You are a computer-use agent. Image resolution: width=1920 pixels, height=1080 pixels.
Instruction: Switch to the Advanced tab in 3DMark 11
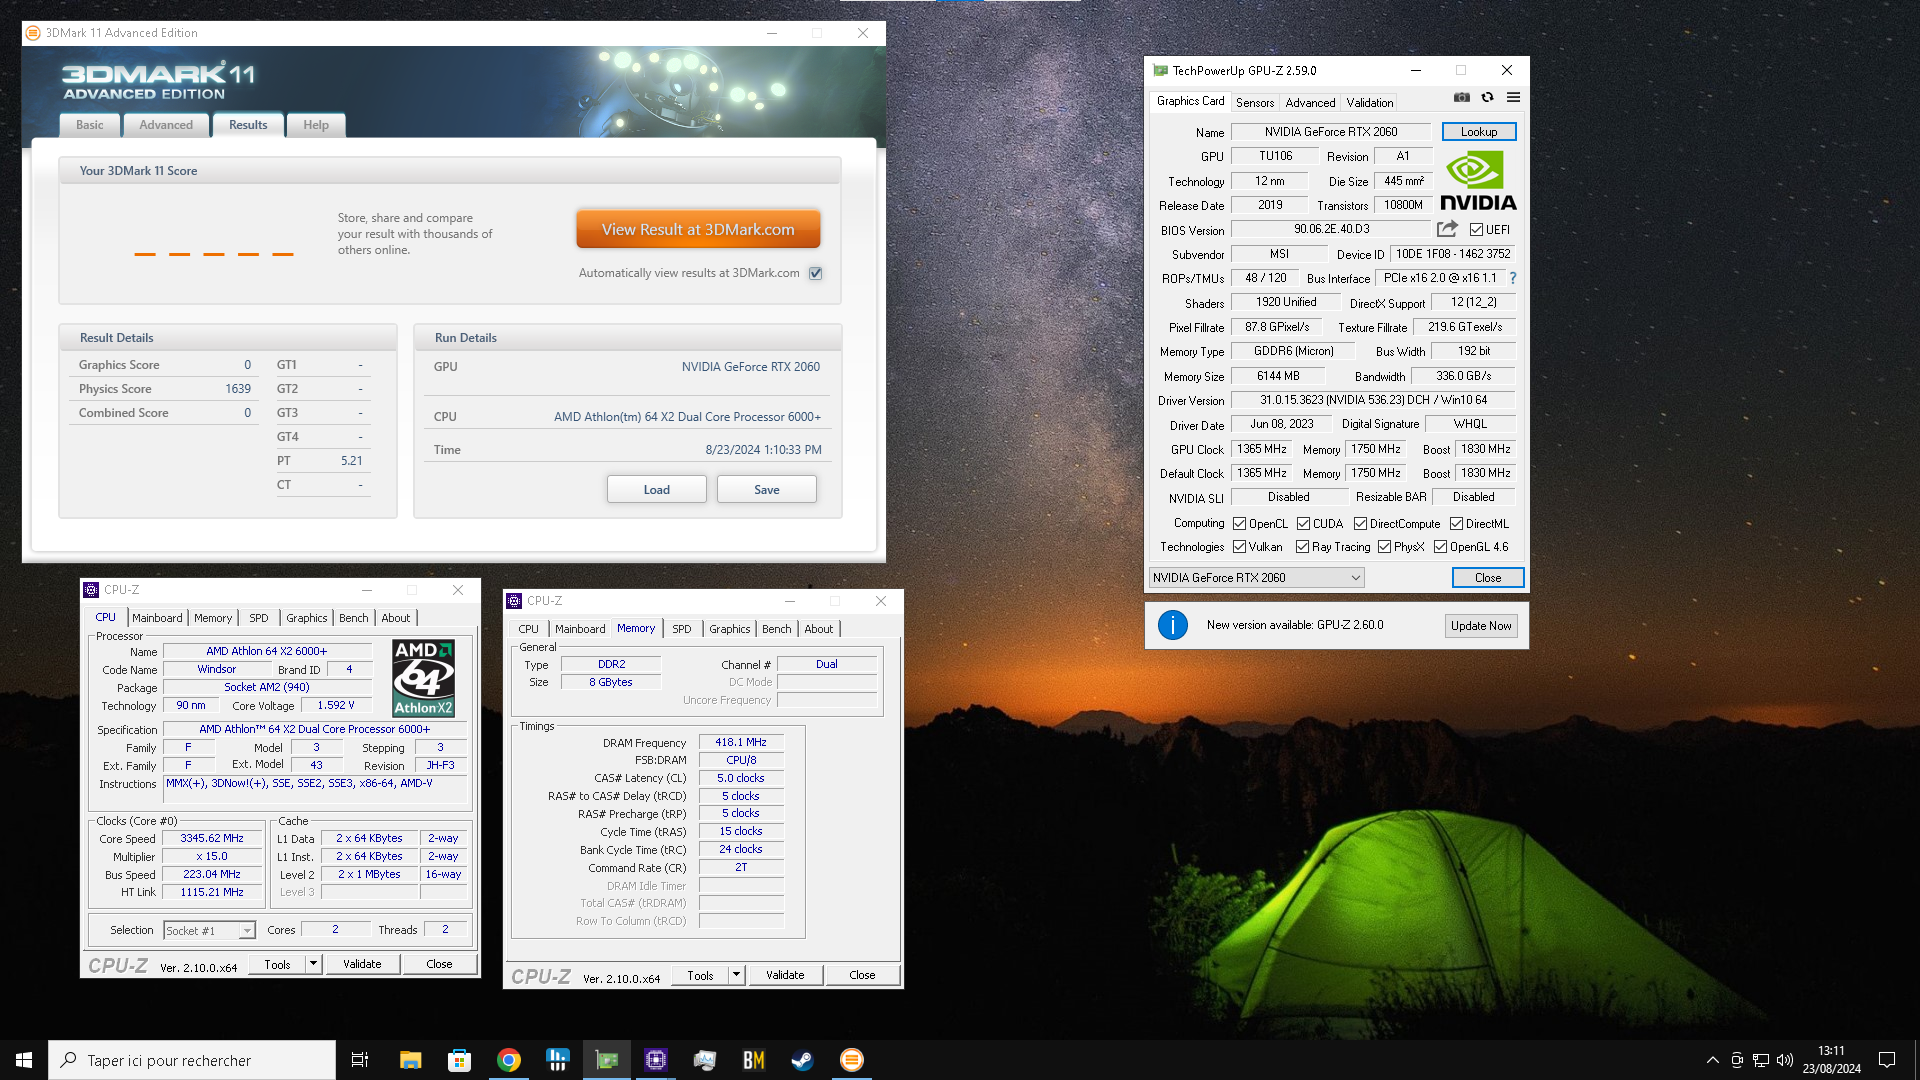(166, 125)
